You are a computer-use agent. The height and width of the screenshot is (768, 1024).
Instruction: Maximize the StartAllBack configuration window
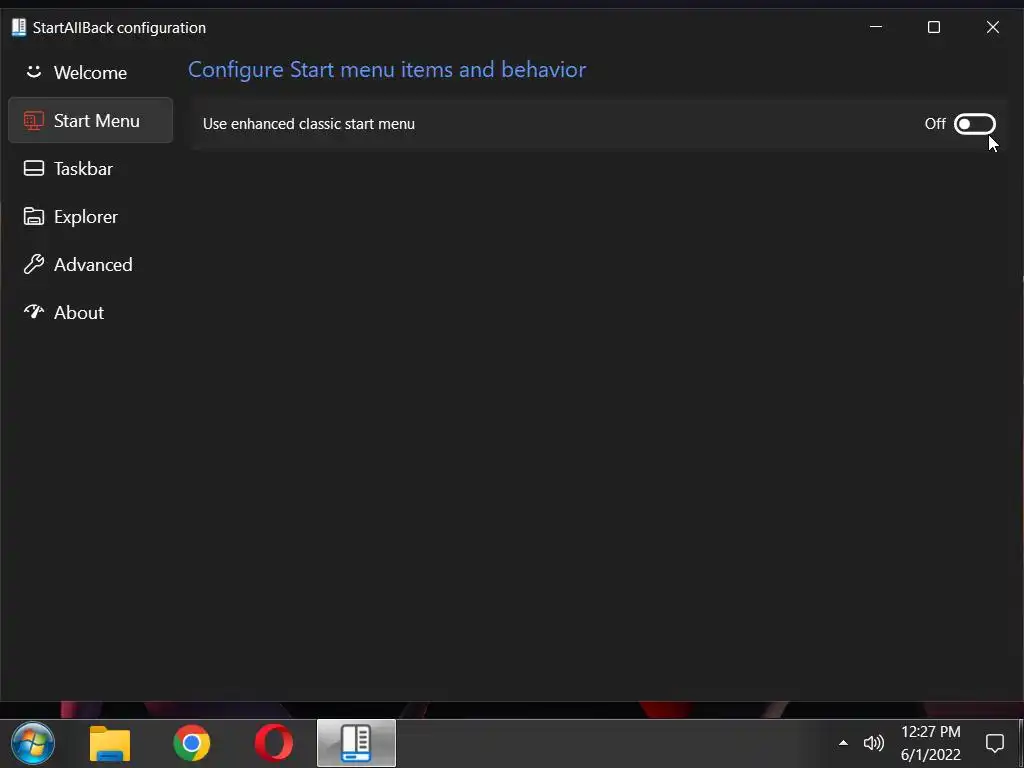tap(934, 27)
